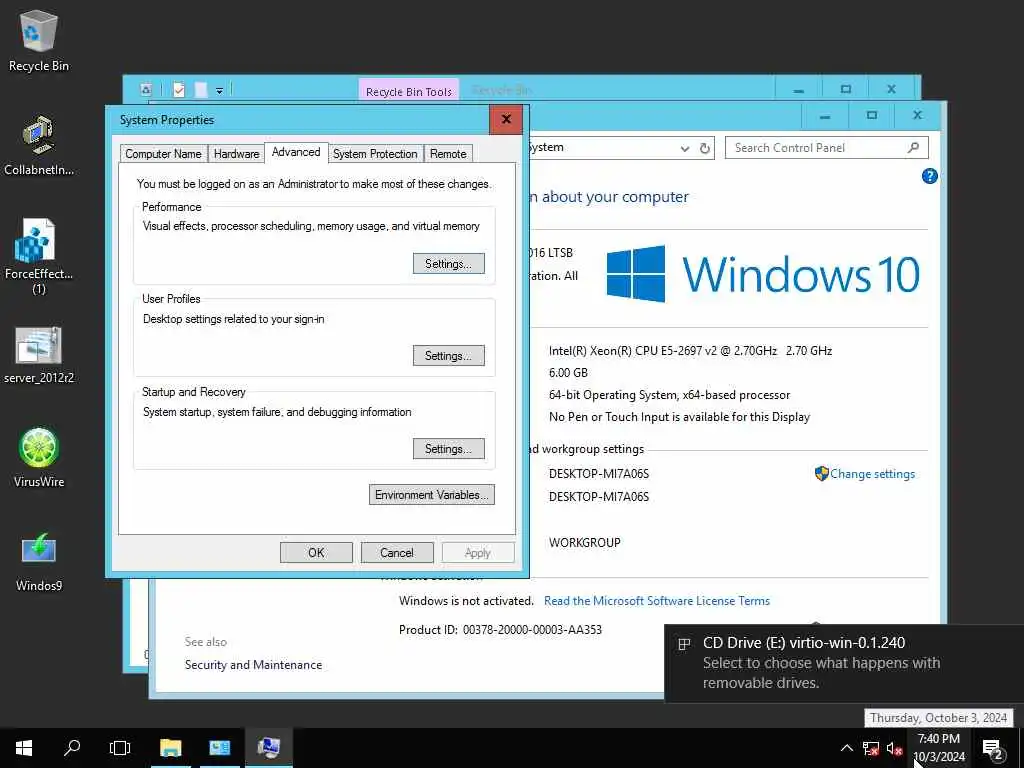Close System Properties with the red X
The height and width of the screenshot is (768, 1024).
pos(506,120)
